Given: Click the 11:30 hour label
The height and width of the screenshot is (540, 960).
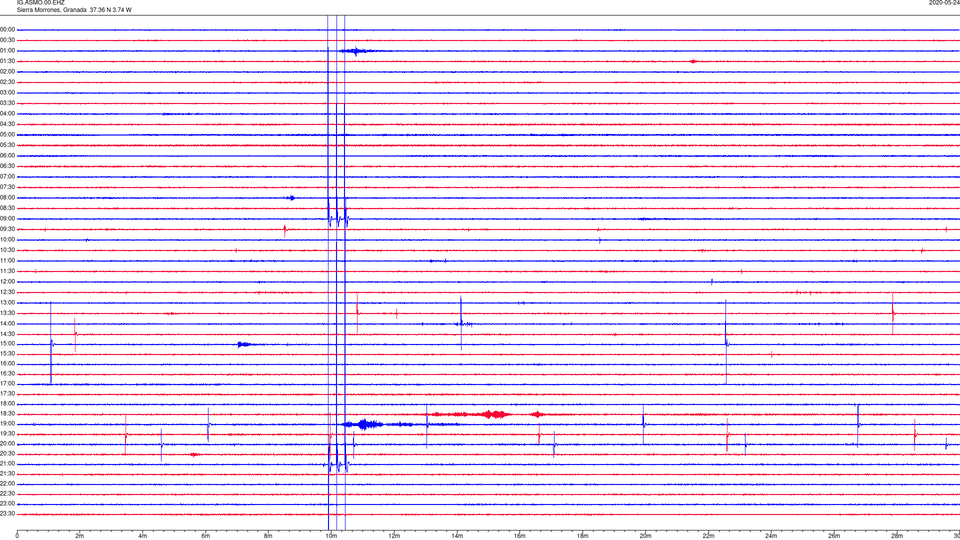Looking at the screenshot, I should [x=7, y=271].
